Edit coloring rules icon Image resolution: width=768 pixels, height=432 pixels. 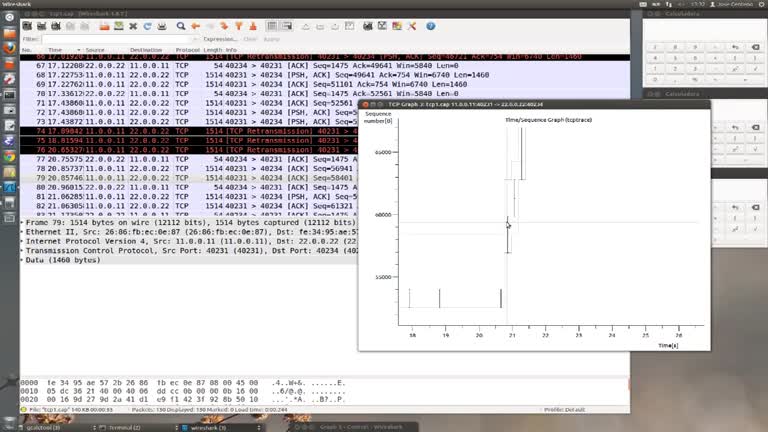[397, 26]
